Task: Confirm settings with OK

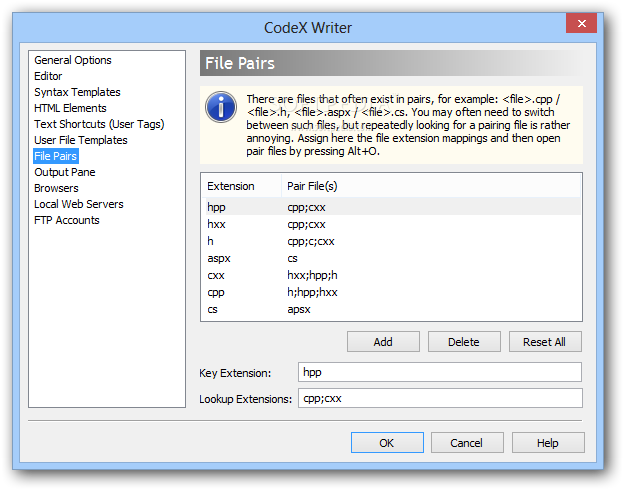Action: pos(387,443)
